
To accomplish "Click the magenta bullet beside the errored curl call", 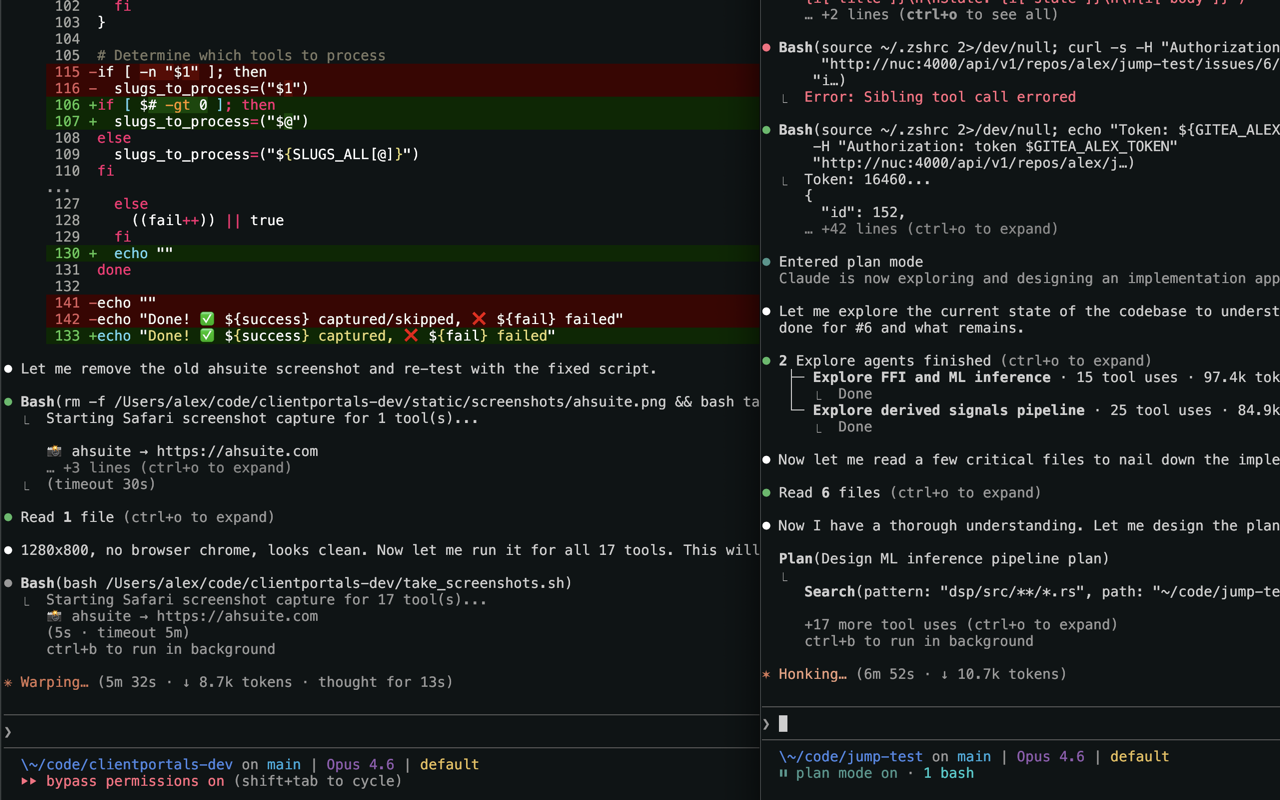I will click(x=765, y=47).
